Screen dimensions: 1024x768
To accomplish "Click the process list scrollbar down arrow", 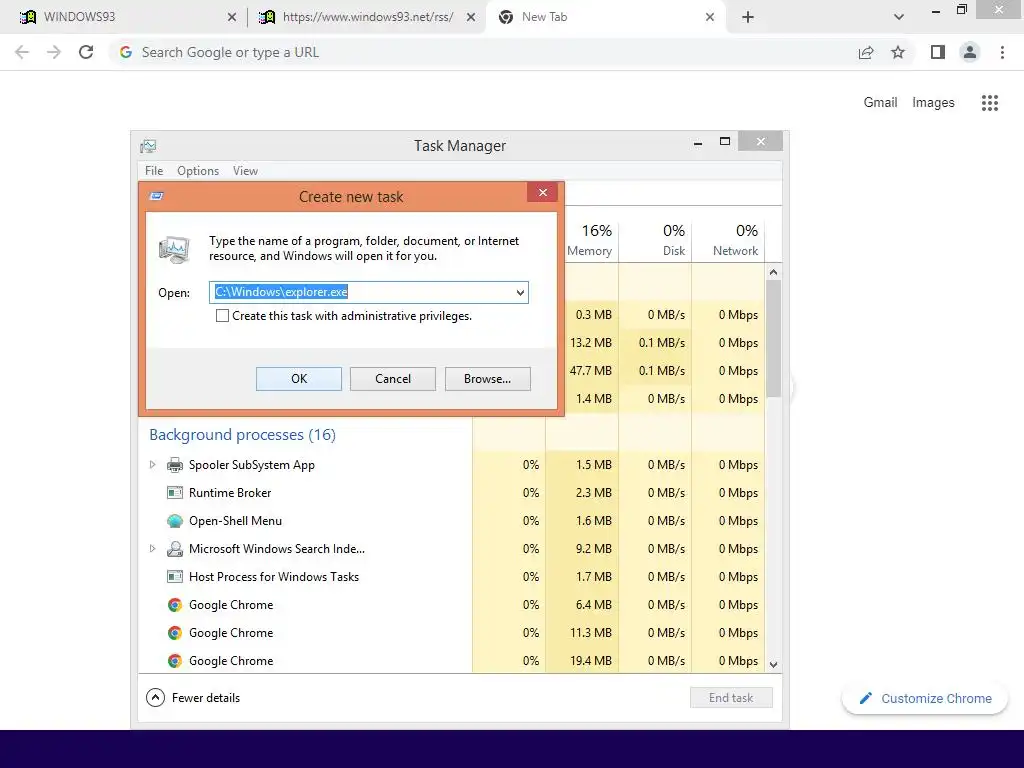I will click(x=773, y=665).
